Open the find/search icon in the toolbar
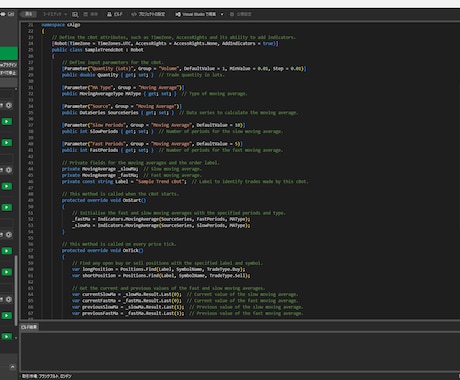 [75, 14]
